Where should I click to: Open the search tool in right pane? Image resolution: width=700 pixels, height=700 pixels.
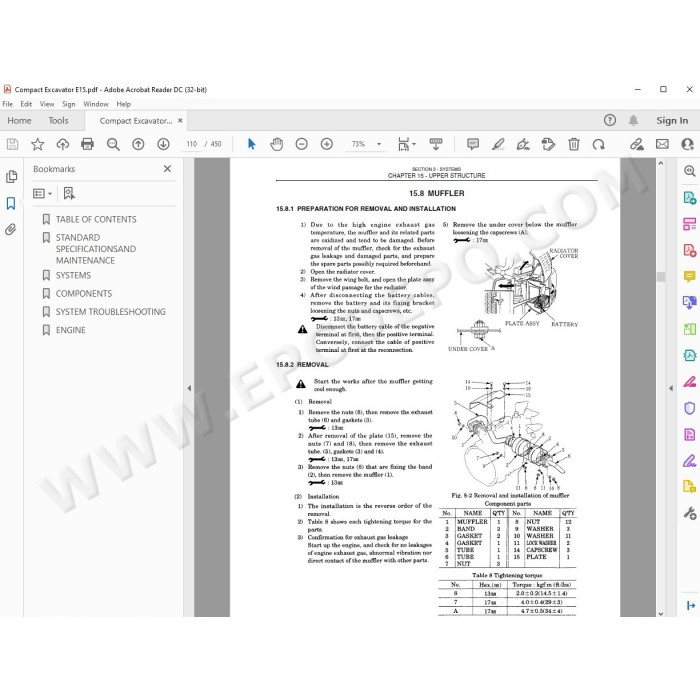(x=690, y=171)
